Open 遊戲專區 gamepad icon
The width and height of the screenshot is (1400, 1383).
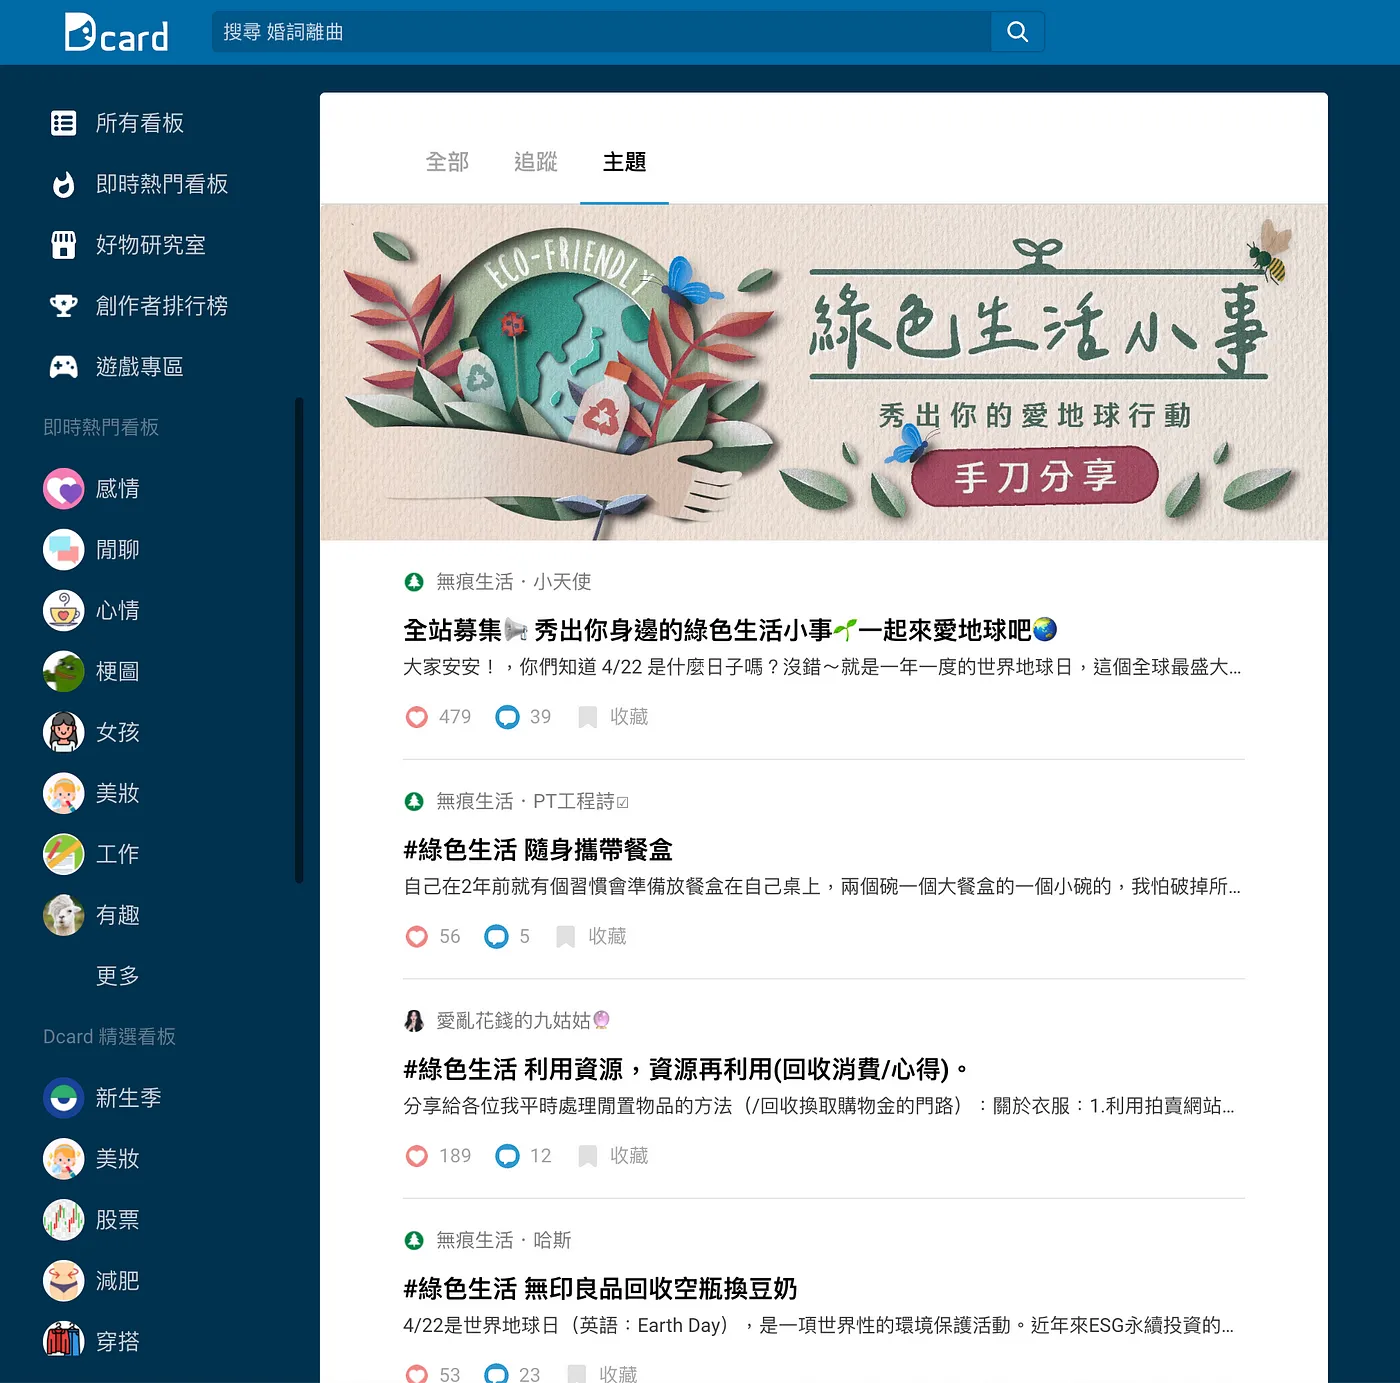click(64, 367)
